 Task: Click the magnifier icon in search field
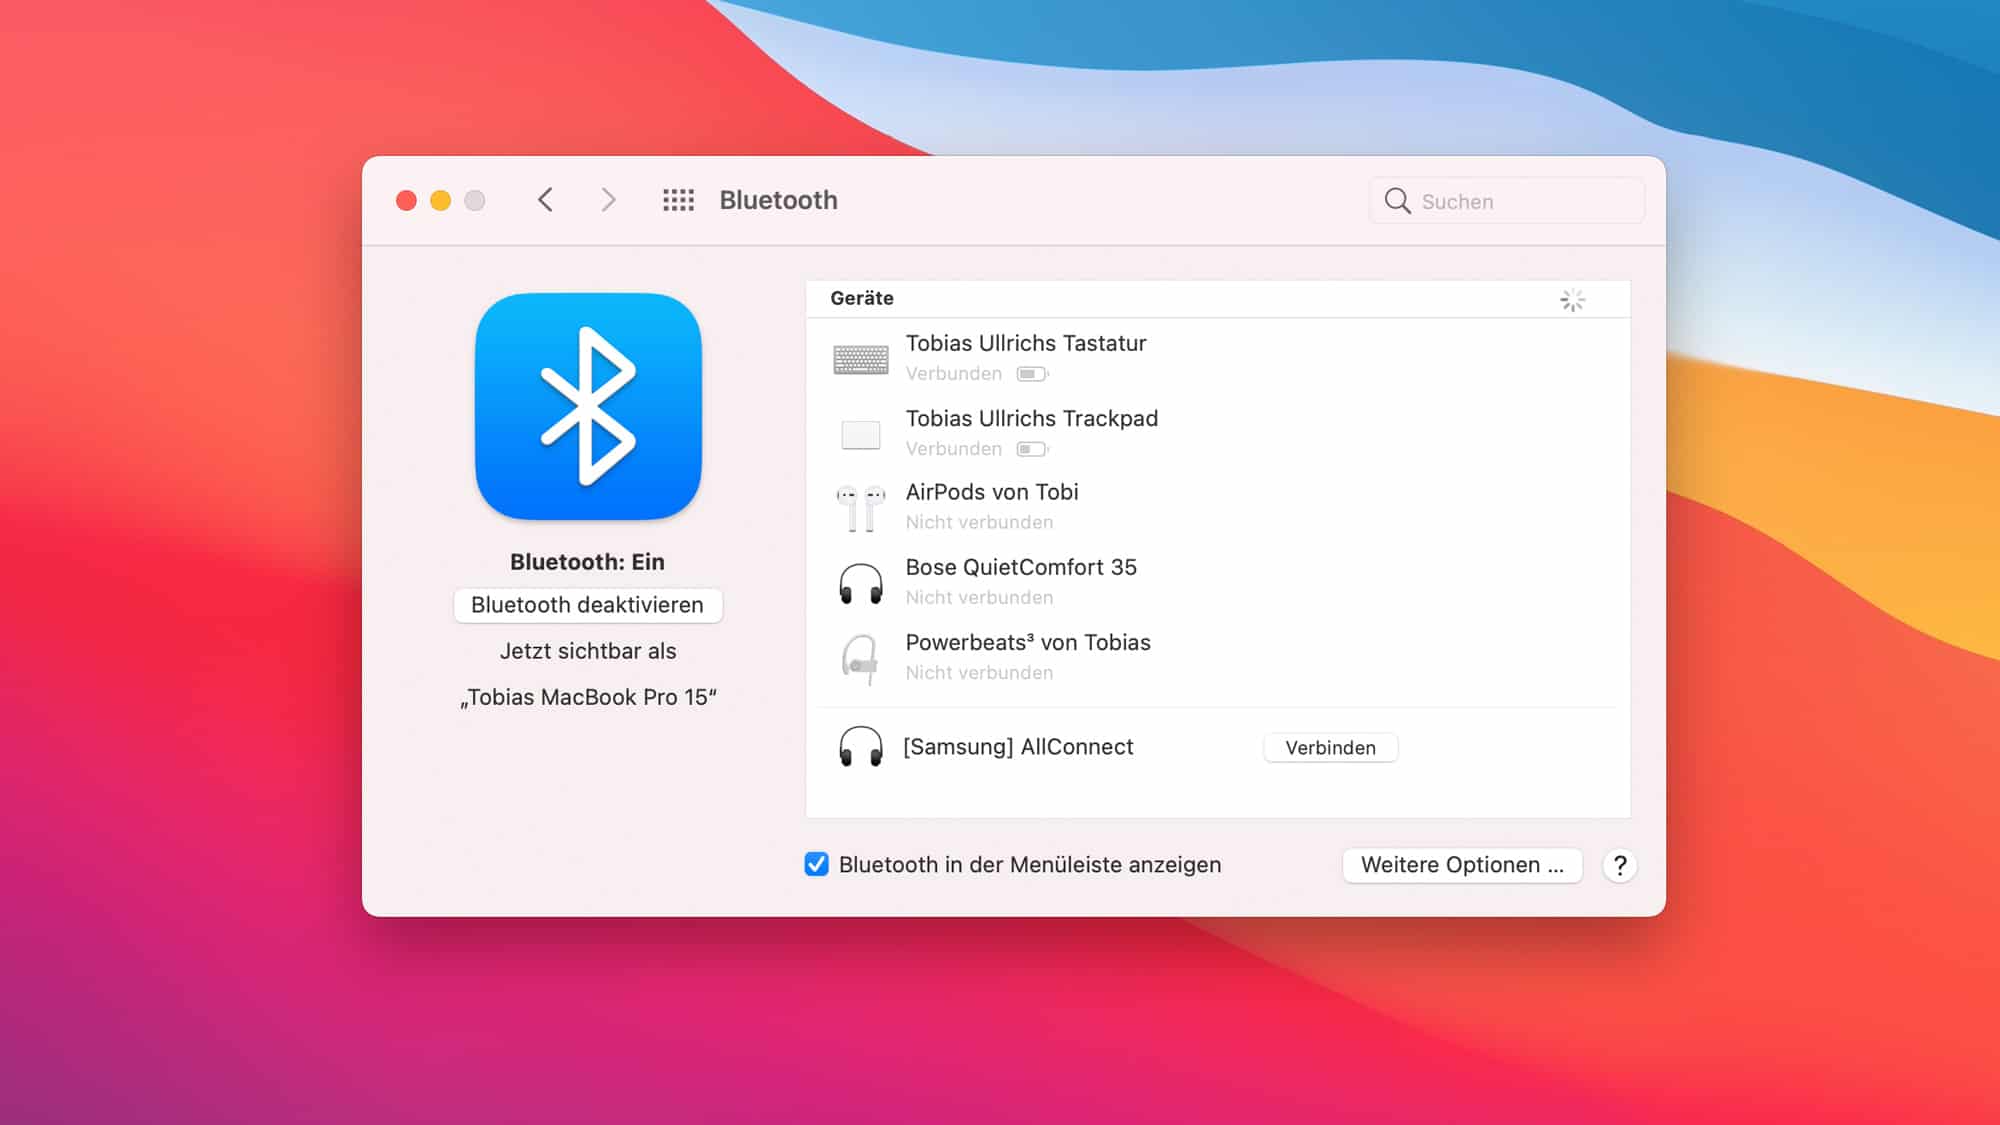click(1397, 201)
